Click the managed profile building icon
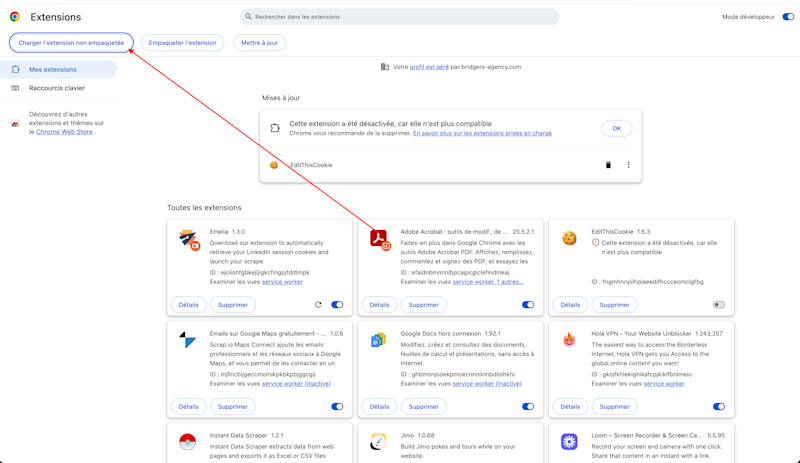800x463 pixels. [x=385, y=67]
